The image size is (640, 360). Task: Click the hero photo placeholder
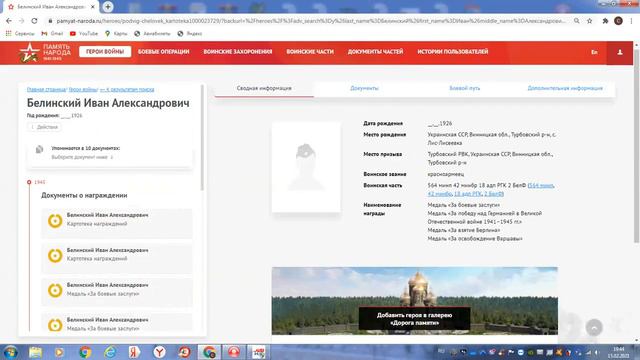[x=306, y=167]
